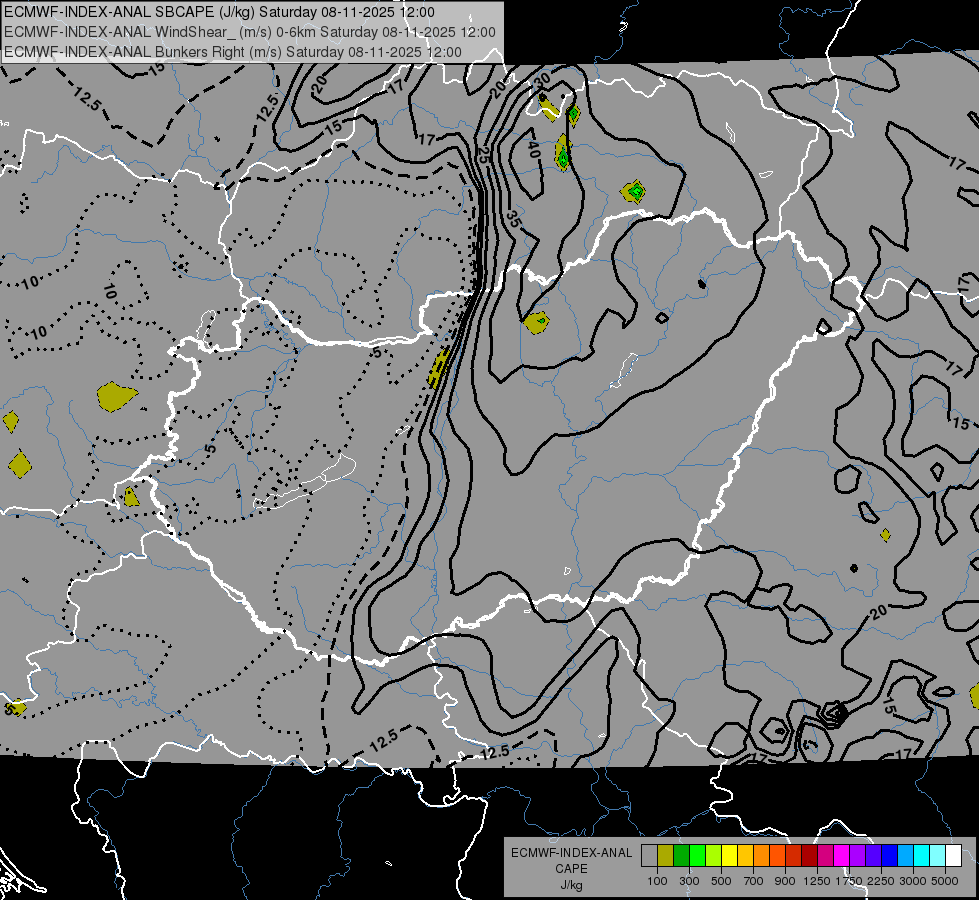Viewport: 979px width, 900px height.
Task: Choose the pure yellow legend swatch
Action: click(729, 856)
